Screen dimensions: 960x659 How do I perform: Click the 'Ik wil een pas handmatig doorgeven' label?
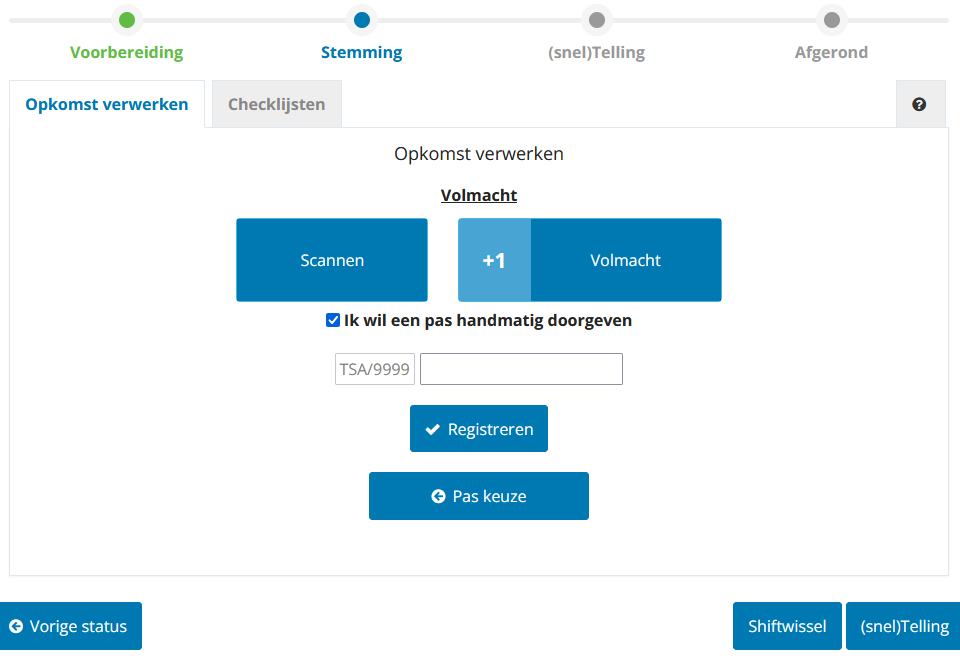click(488, 321)
